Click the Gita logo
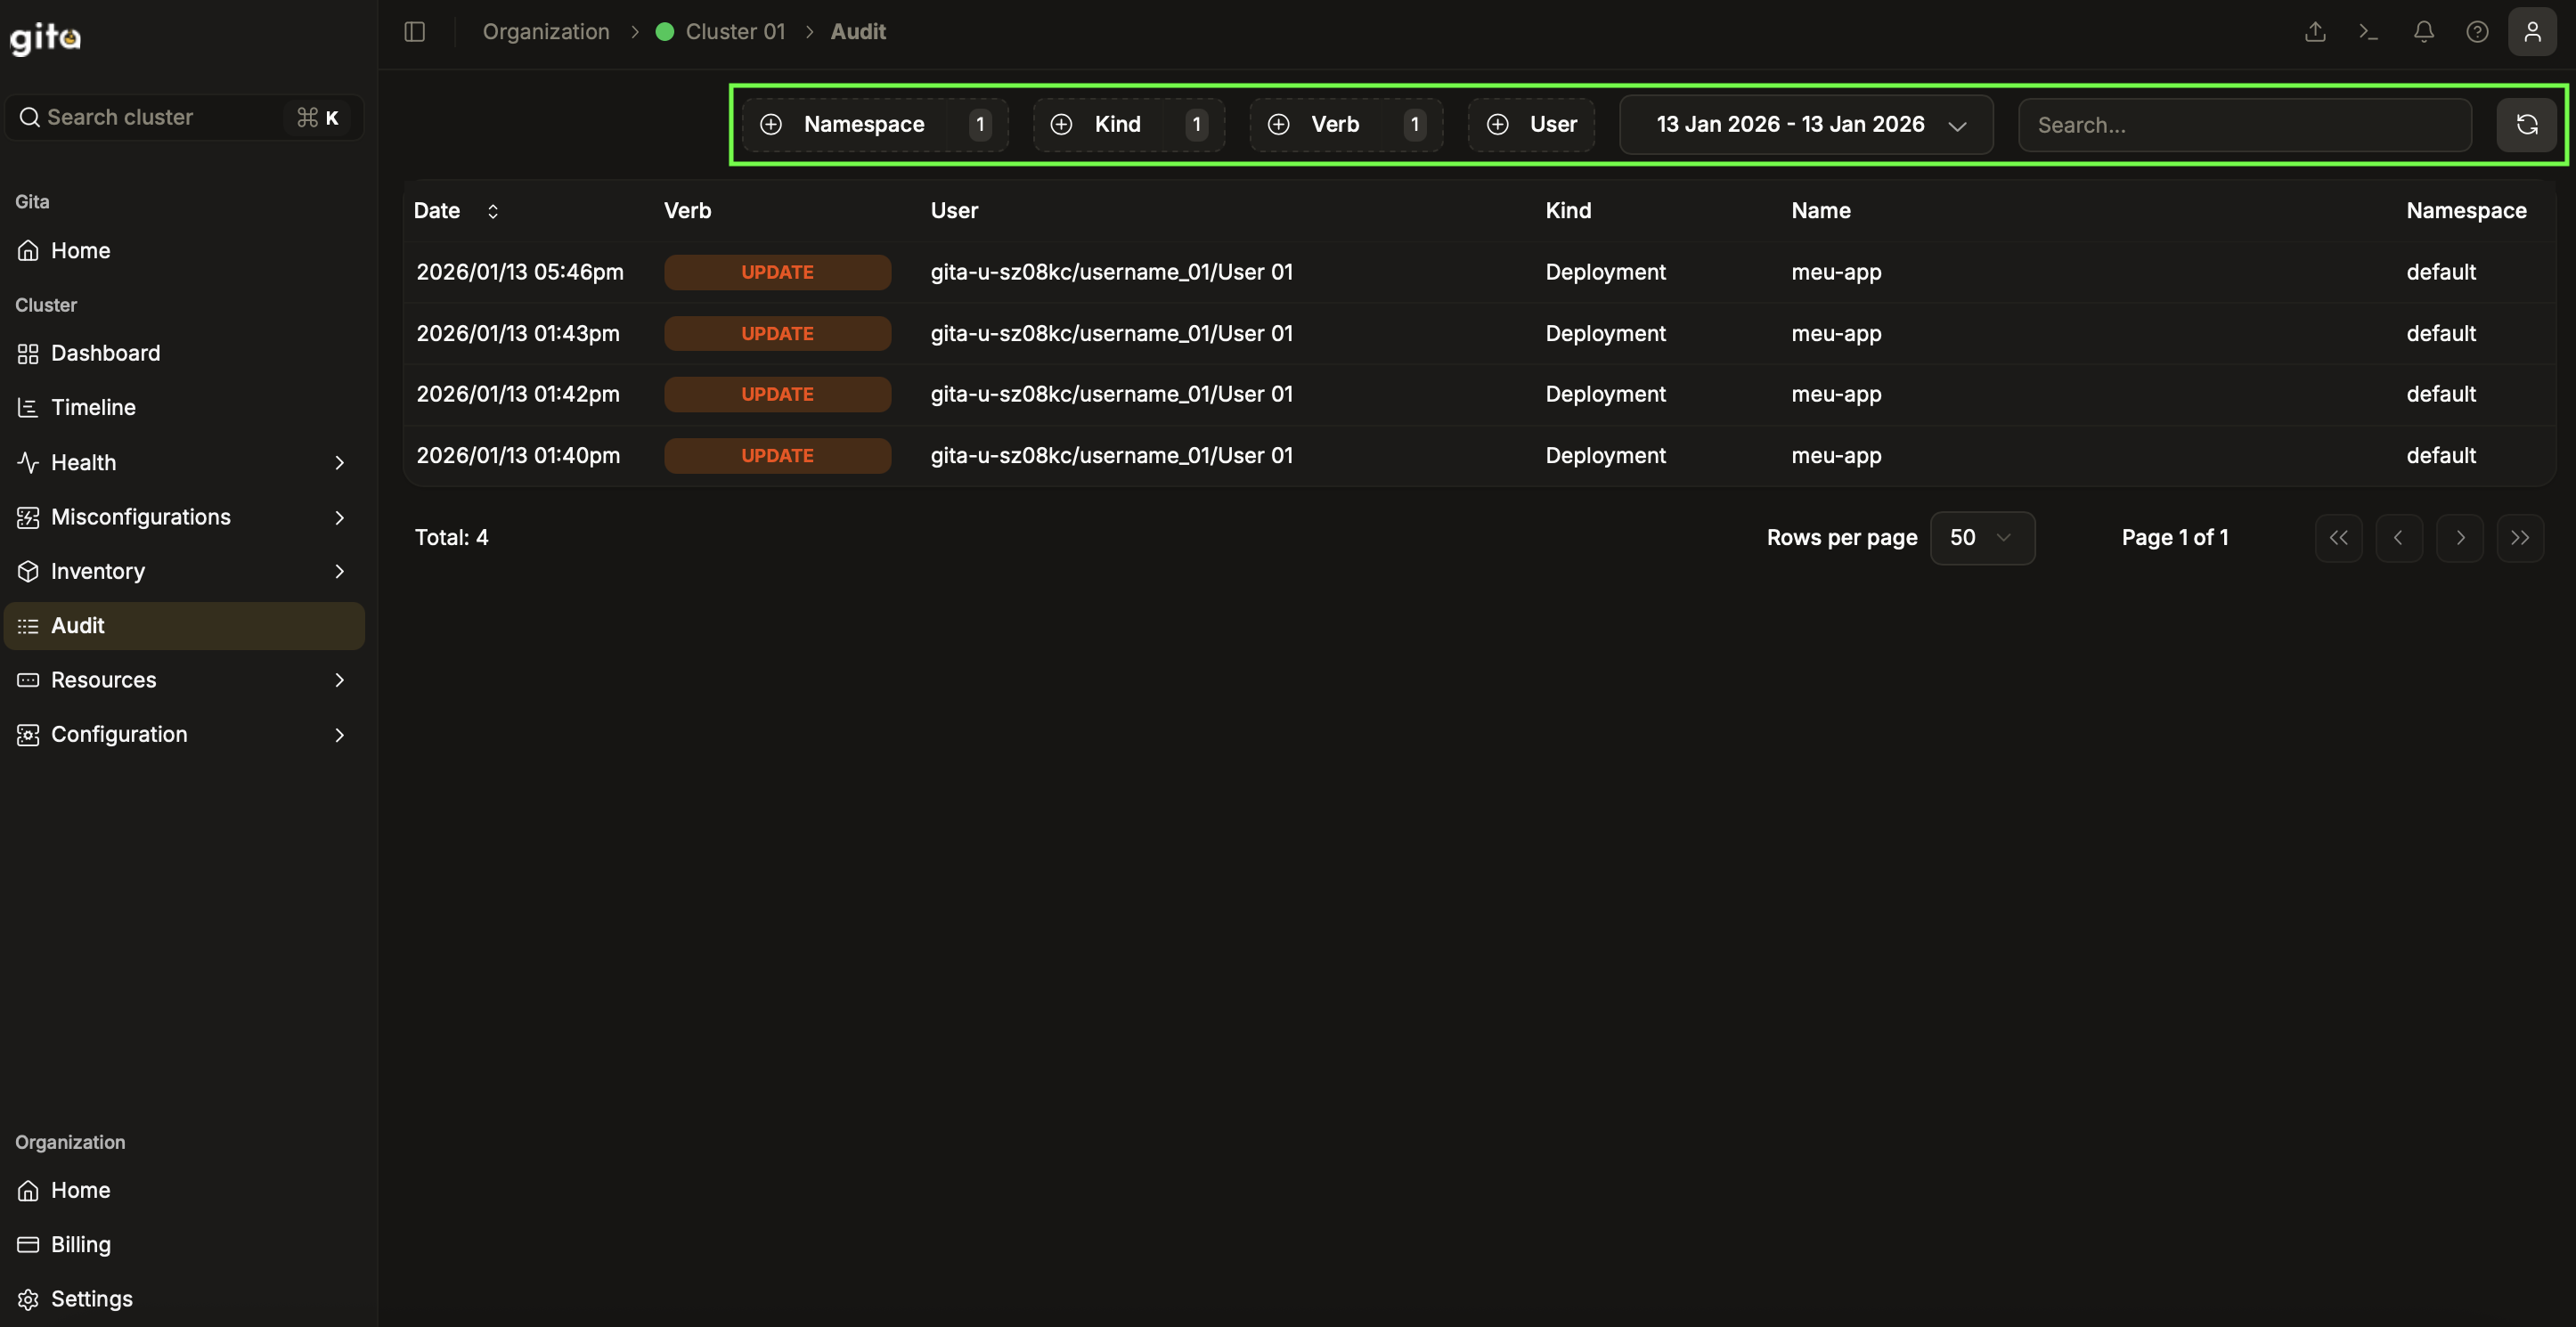Viewport: 2576px width, 1327px height. [45, 38]
